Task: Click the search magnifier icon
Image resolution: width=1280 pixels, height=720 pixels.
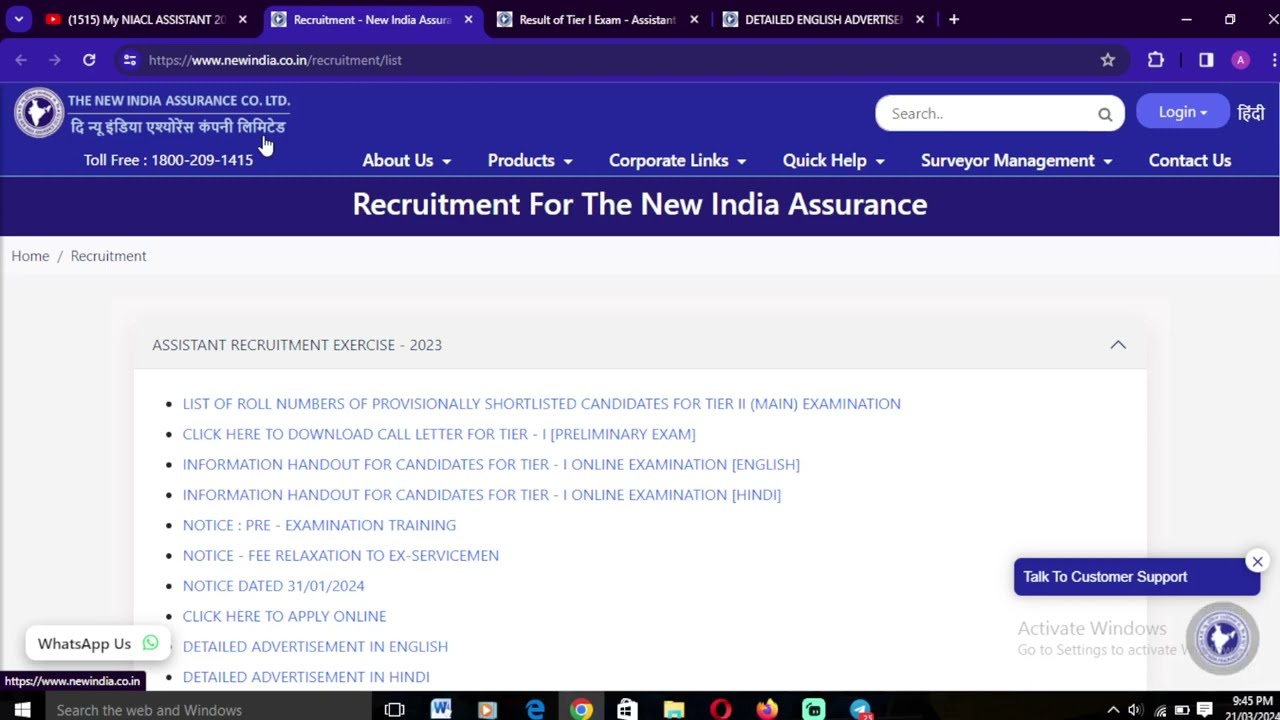Action: point(1105,114)
